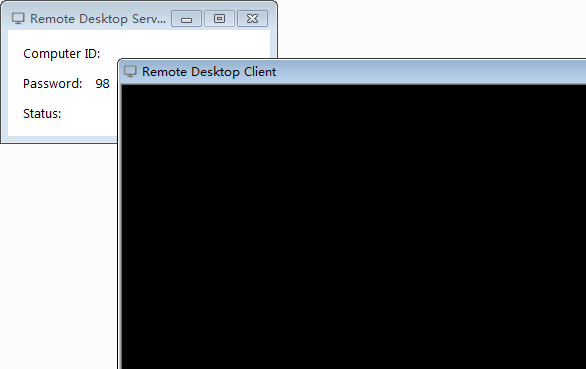Click the password value 98
The image size is (586, 369).
[102, 84]
